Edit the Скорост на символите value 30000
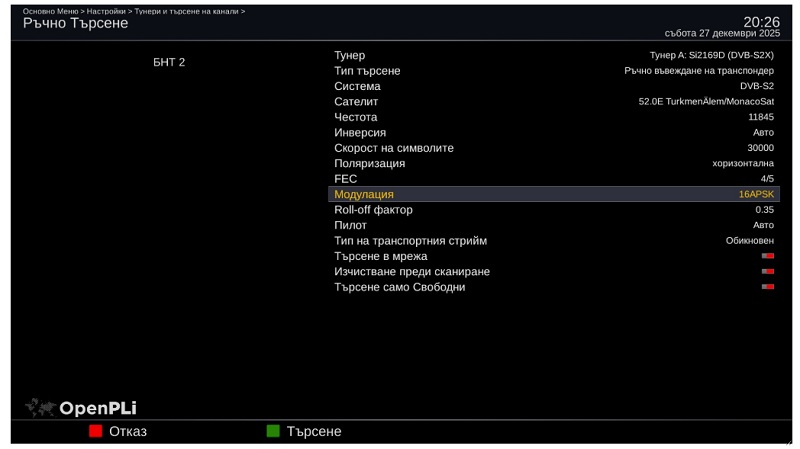 (760, 148)
